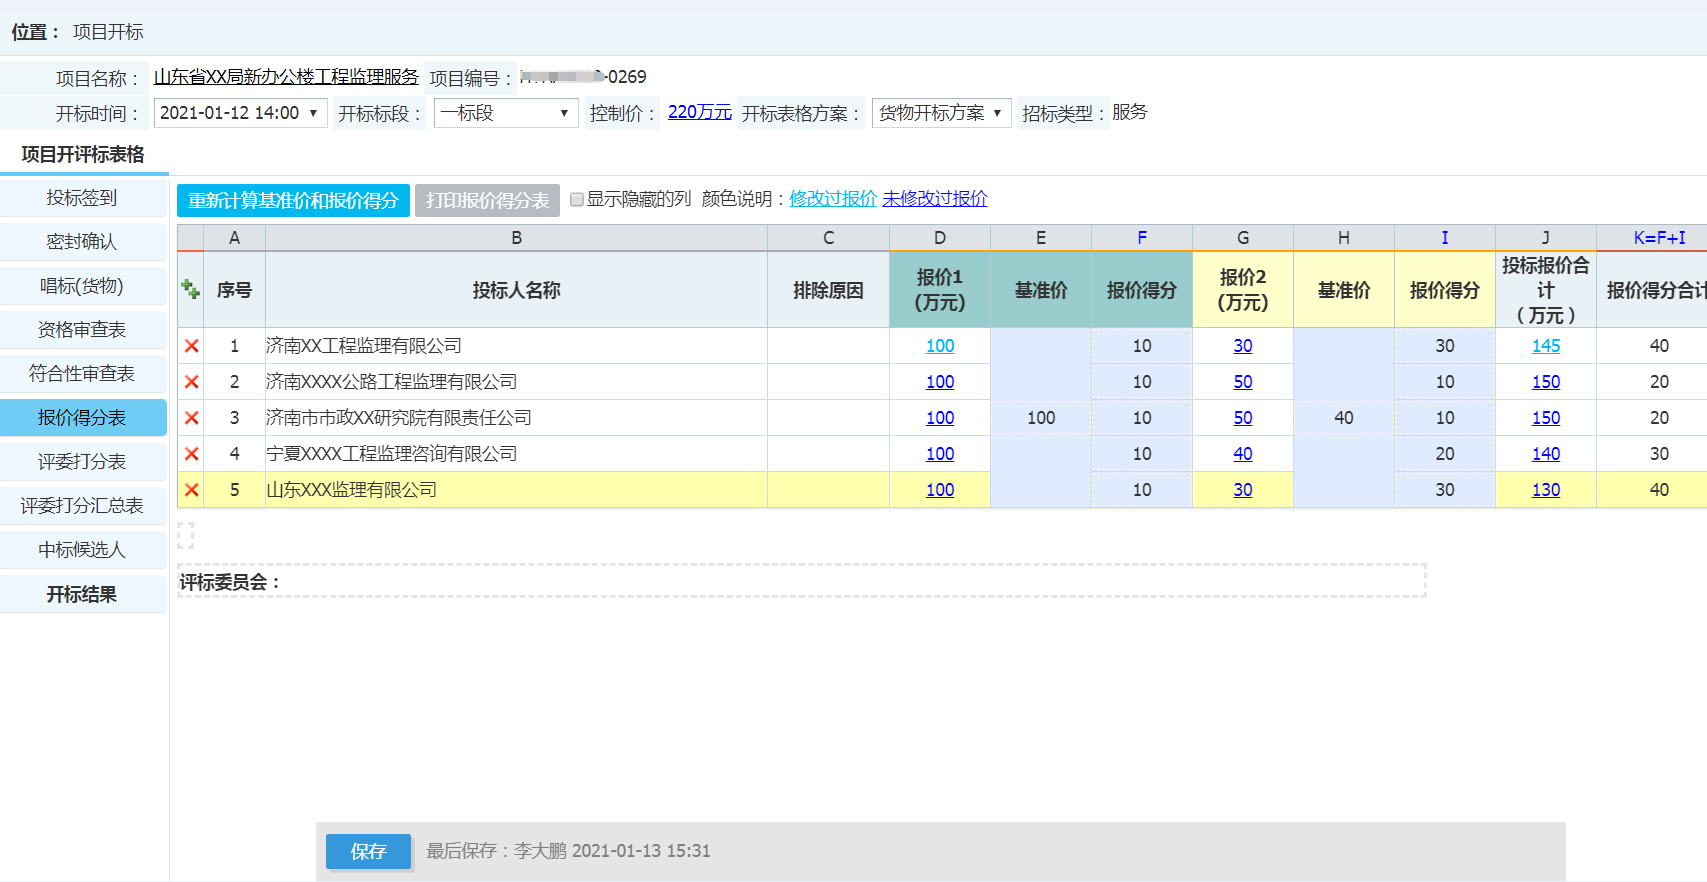This screenshot has width=1707, height=882.
Task: Click 修改过报价 color legend link
Action: 833,199
